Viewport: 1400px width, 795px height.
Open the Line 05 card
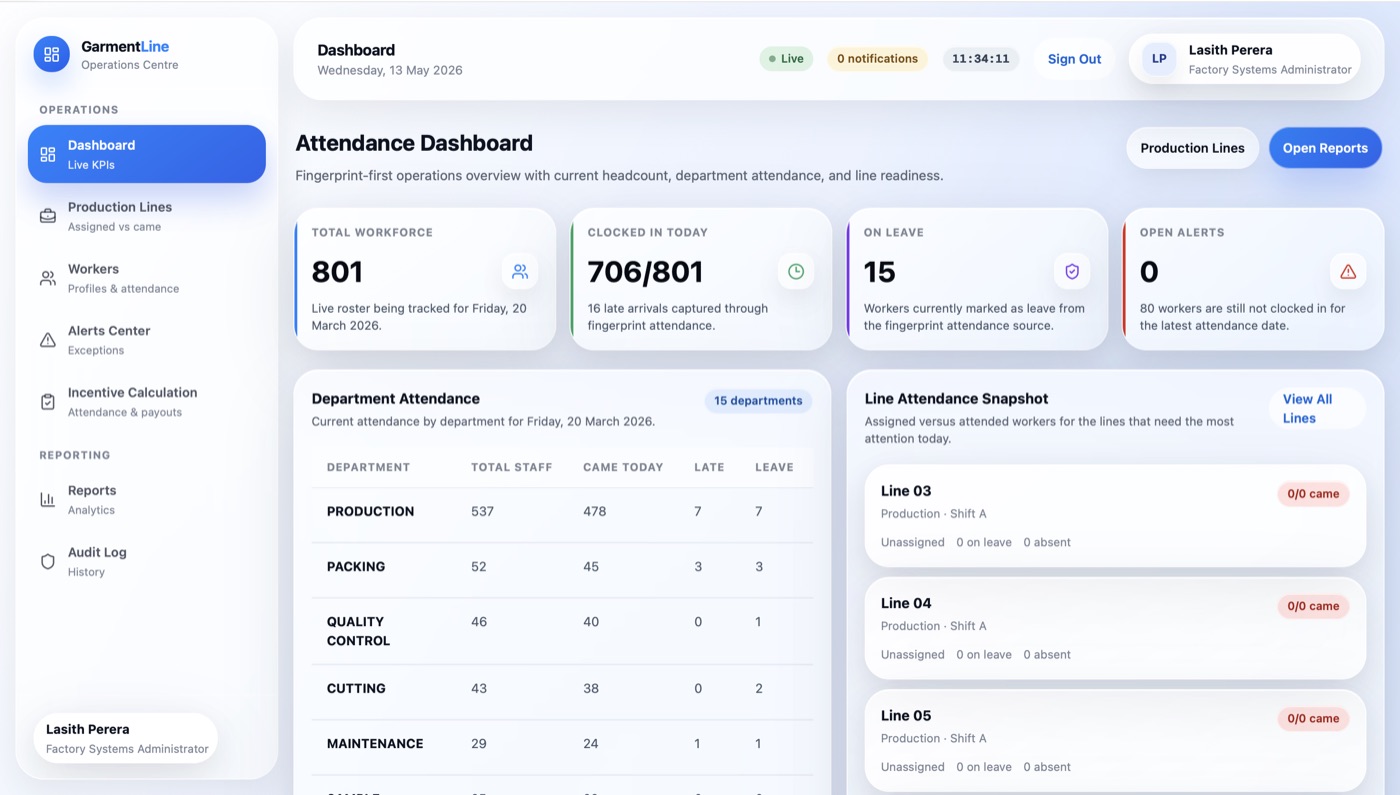click(x=1115, y=740)
